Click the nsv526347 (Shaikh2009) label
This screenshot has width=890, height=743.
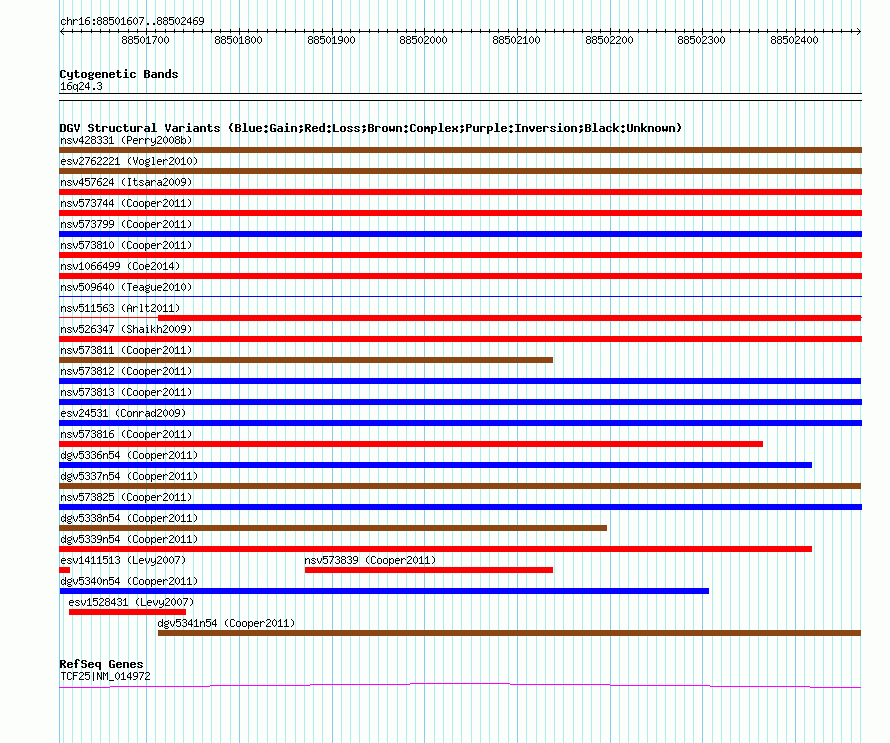tap(126, 329)
